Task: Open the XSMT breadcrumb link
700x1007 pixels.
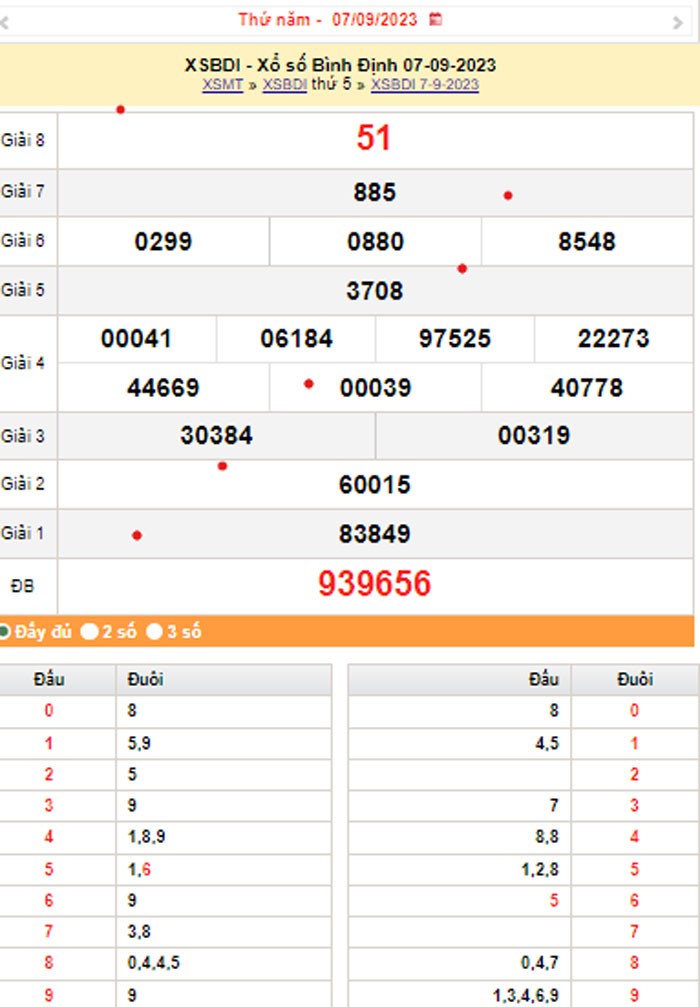Action: (222, 85)
